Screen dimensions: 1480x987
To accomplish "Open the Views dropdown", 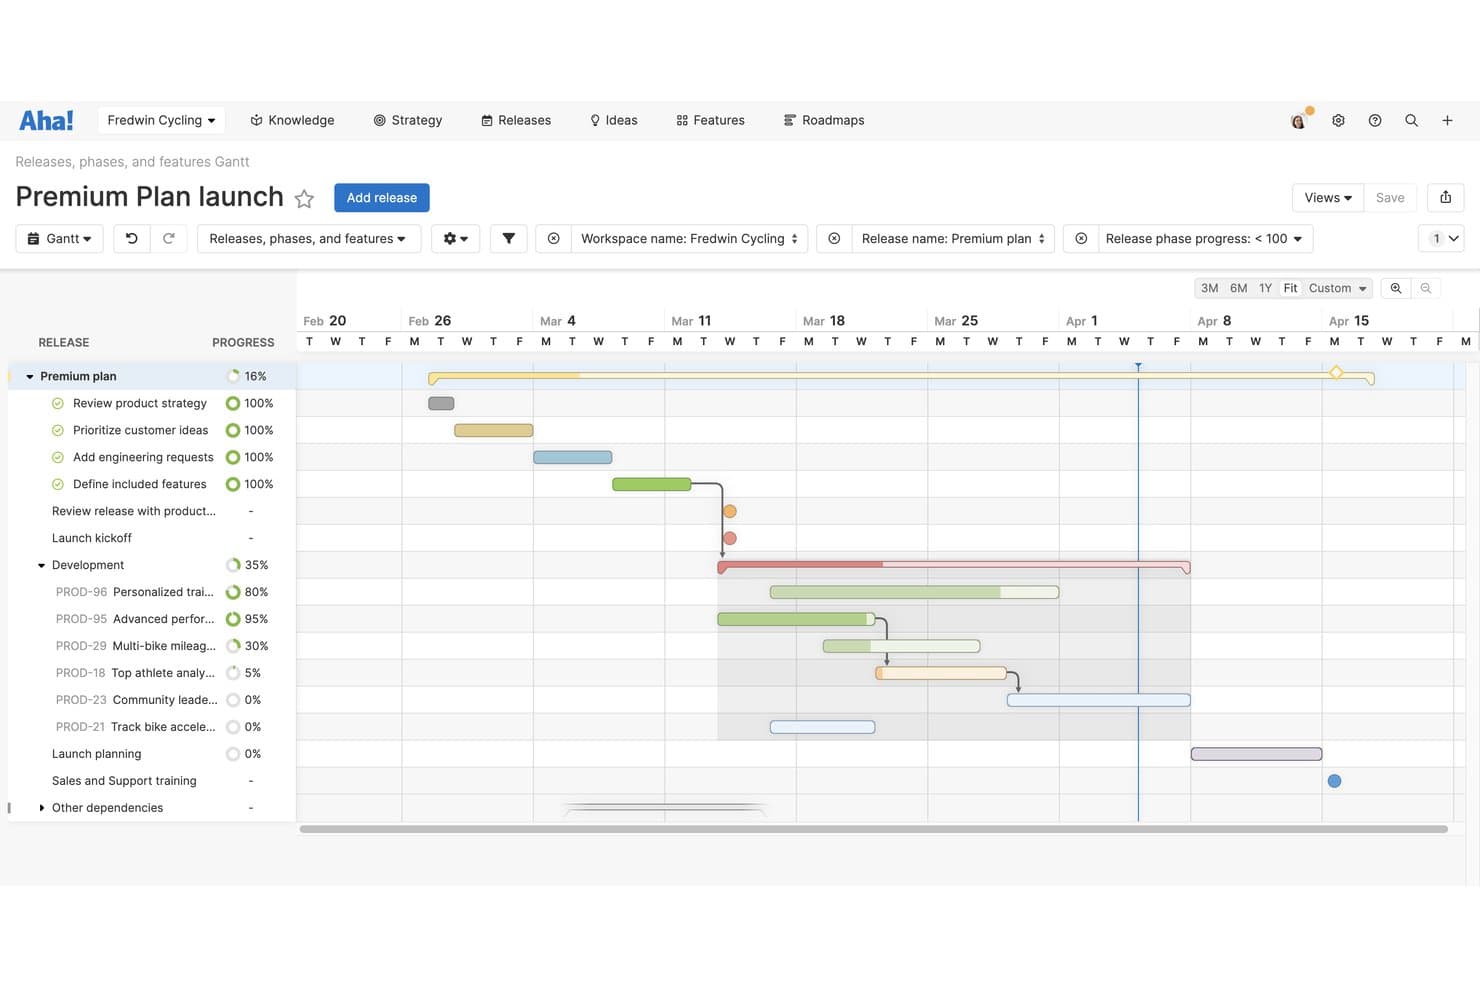I will (x=1328, y=197).
